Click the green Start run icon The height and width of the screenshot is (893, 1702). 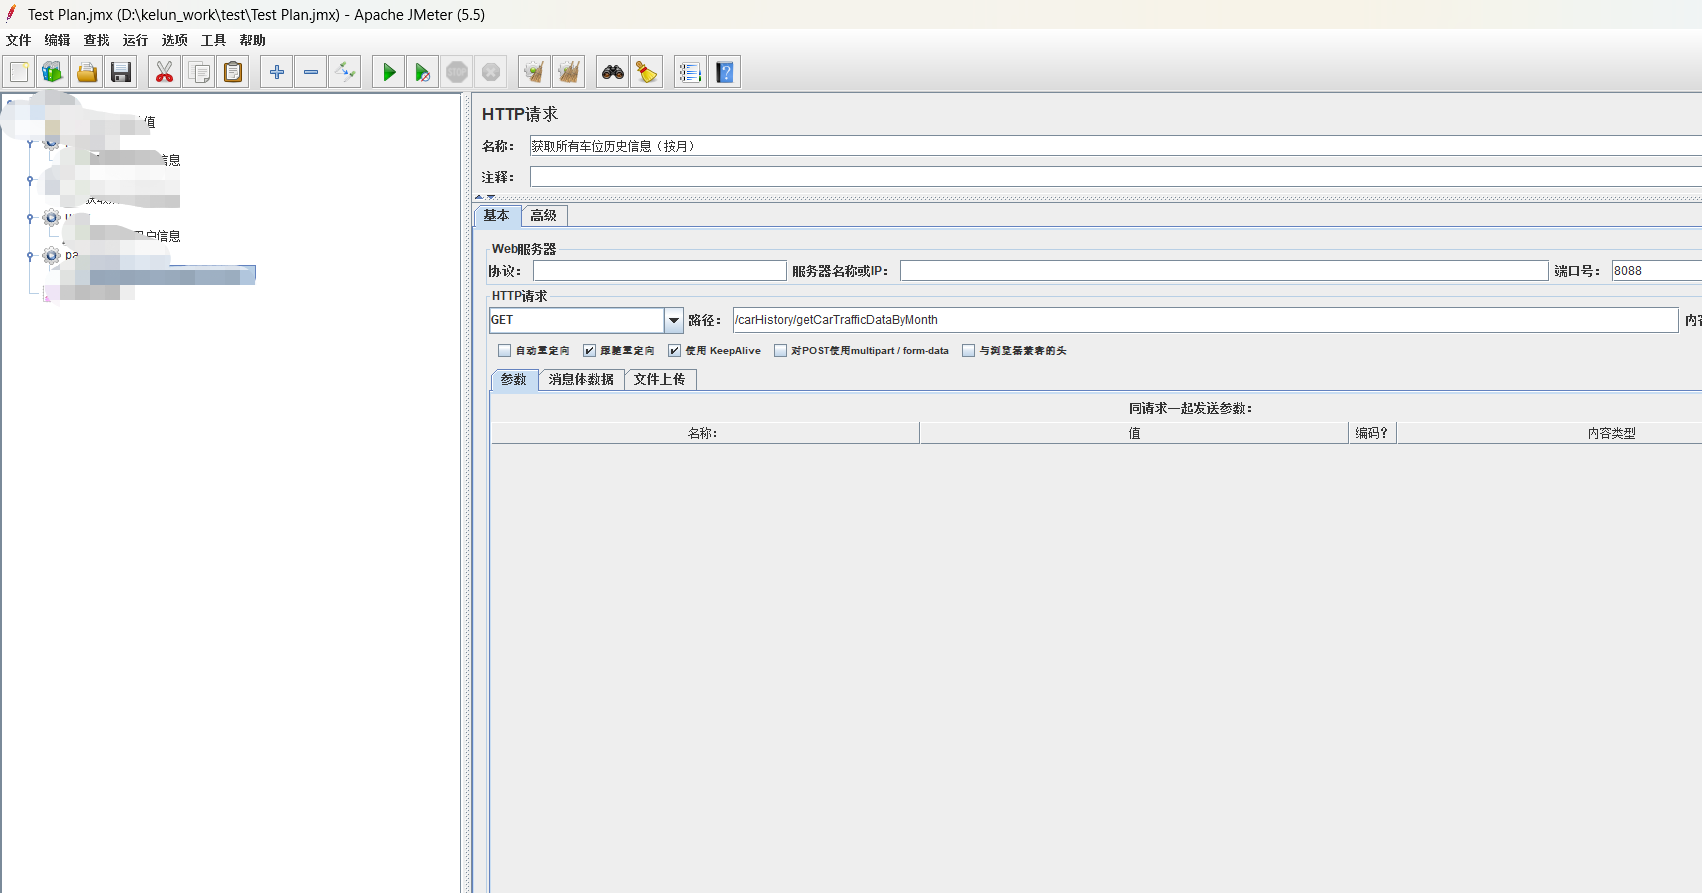389,72
